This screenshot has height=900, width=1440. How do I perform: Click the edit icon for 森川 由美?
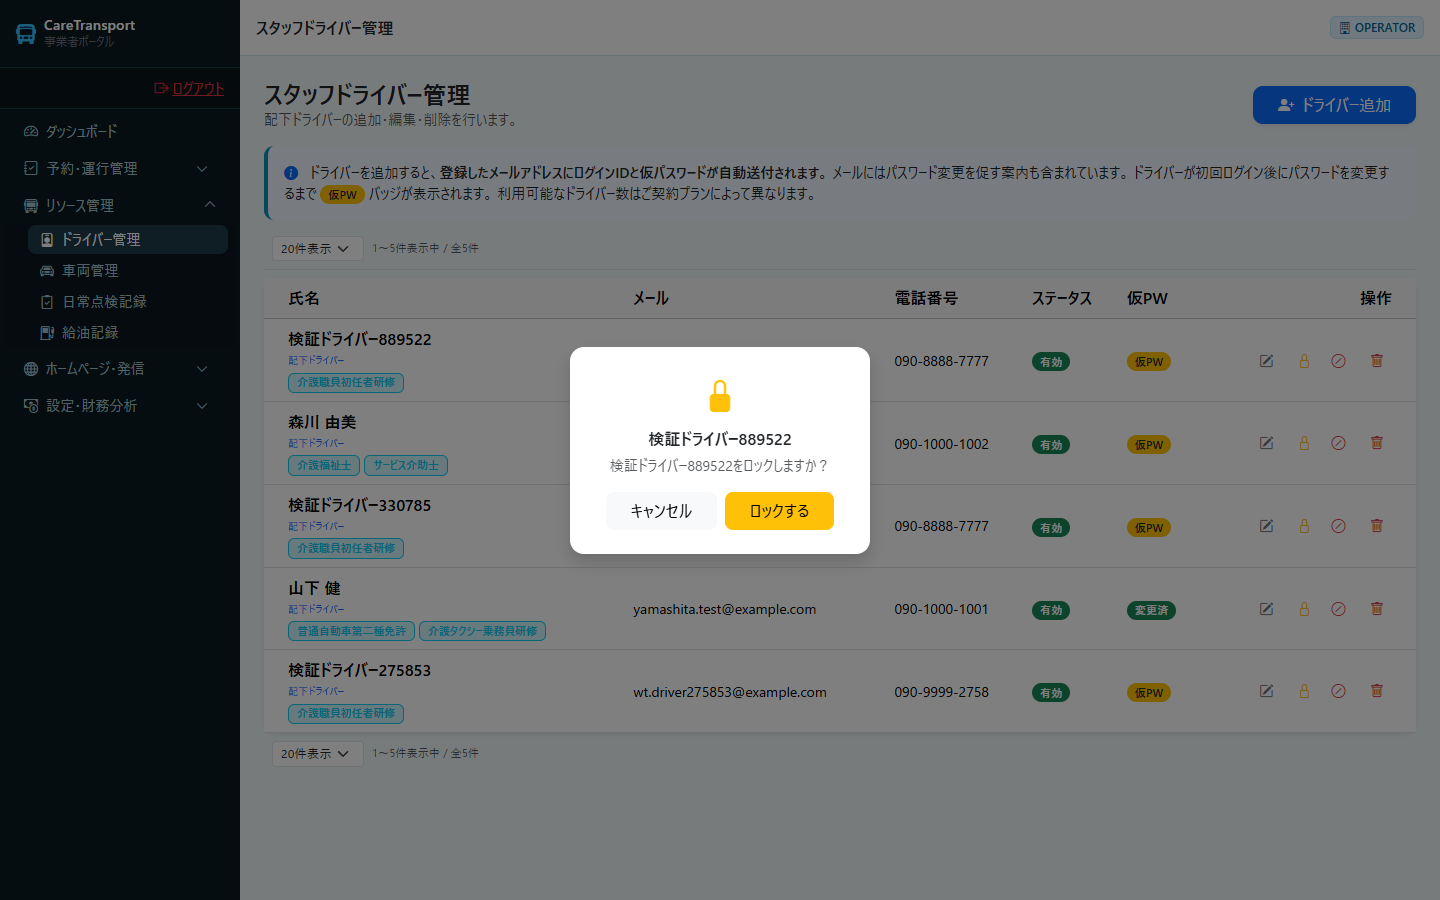click(x=1266, y=443)
